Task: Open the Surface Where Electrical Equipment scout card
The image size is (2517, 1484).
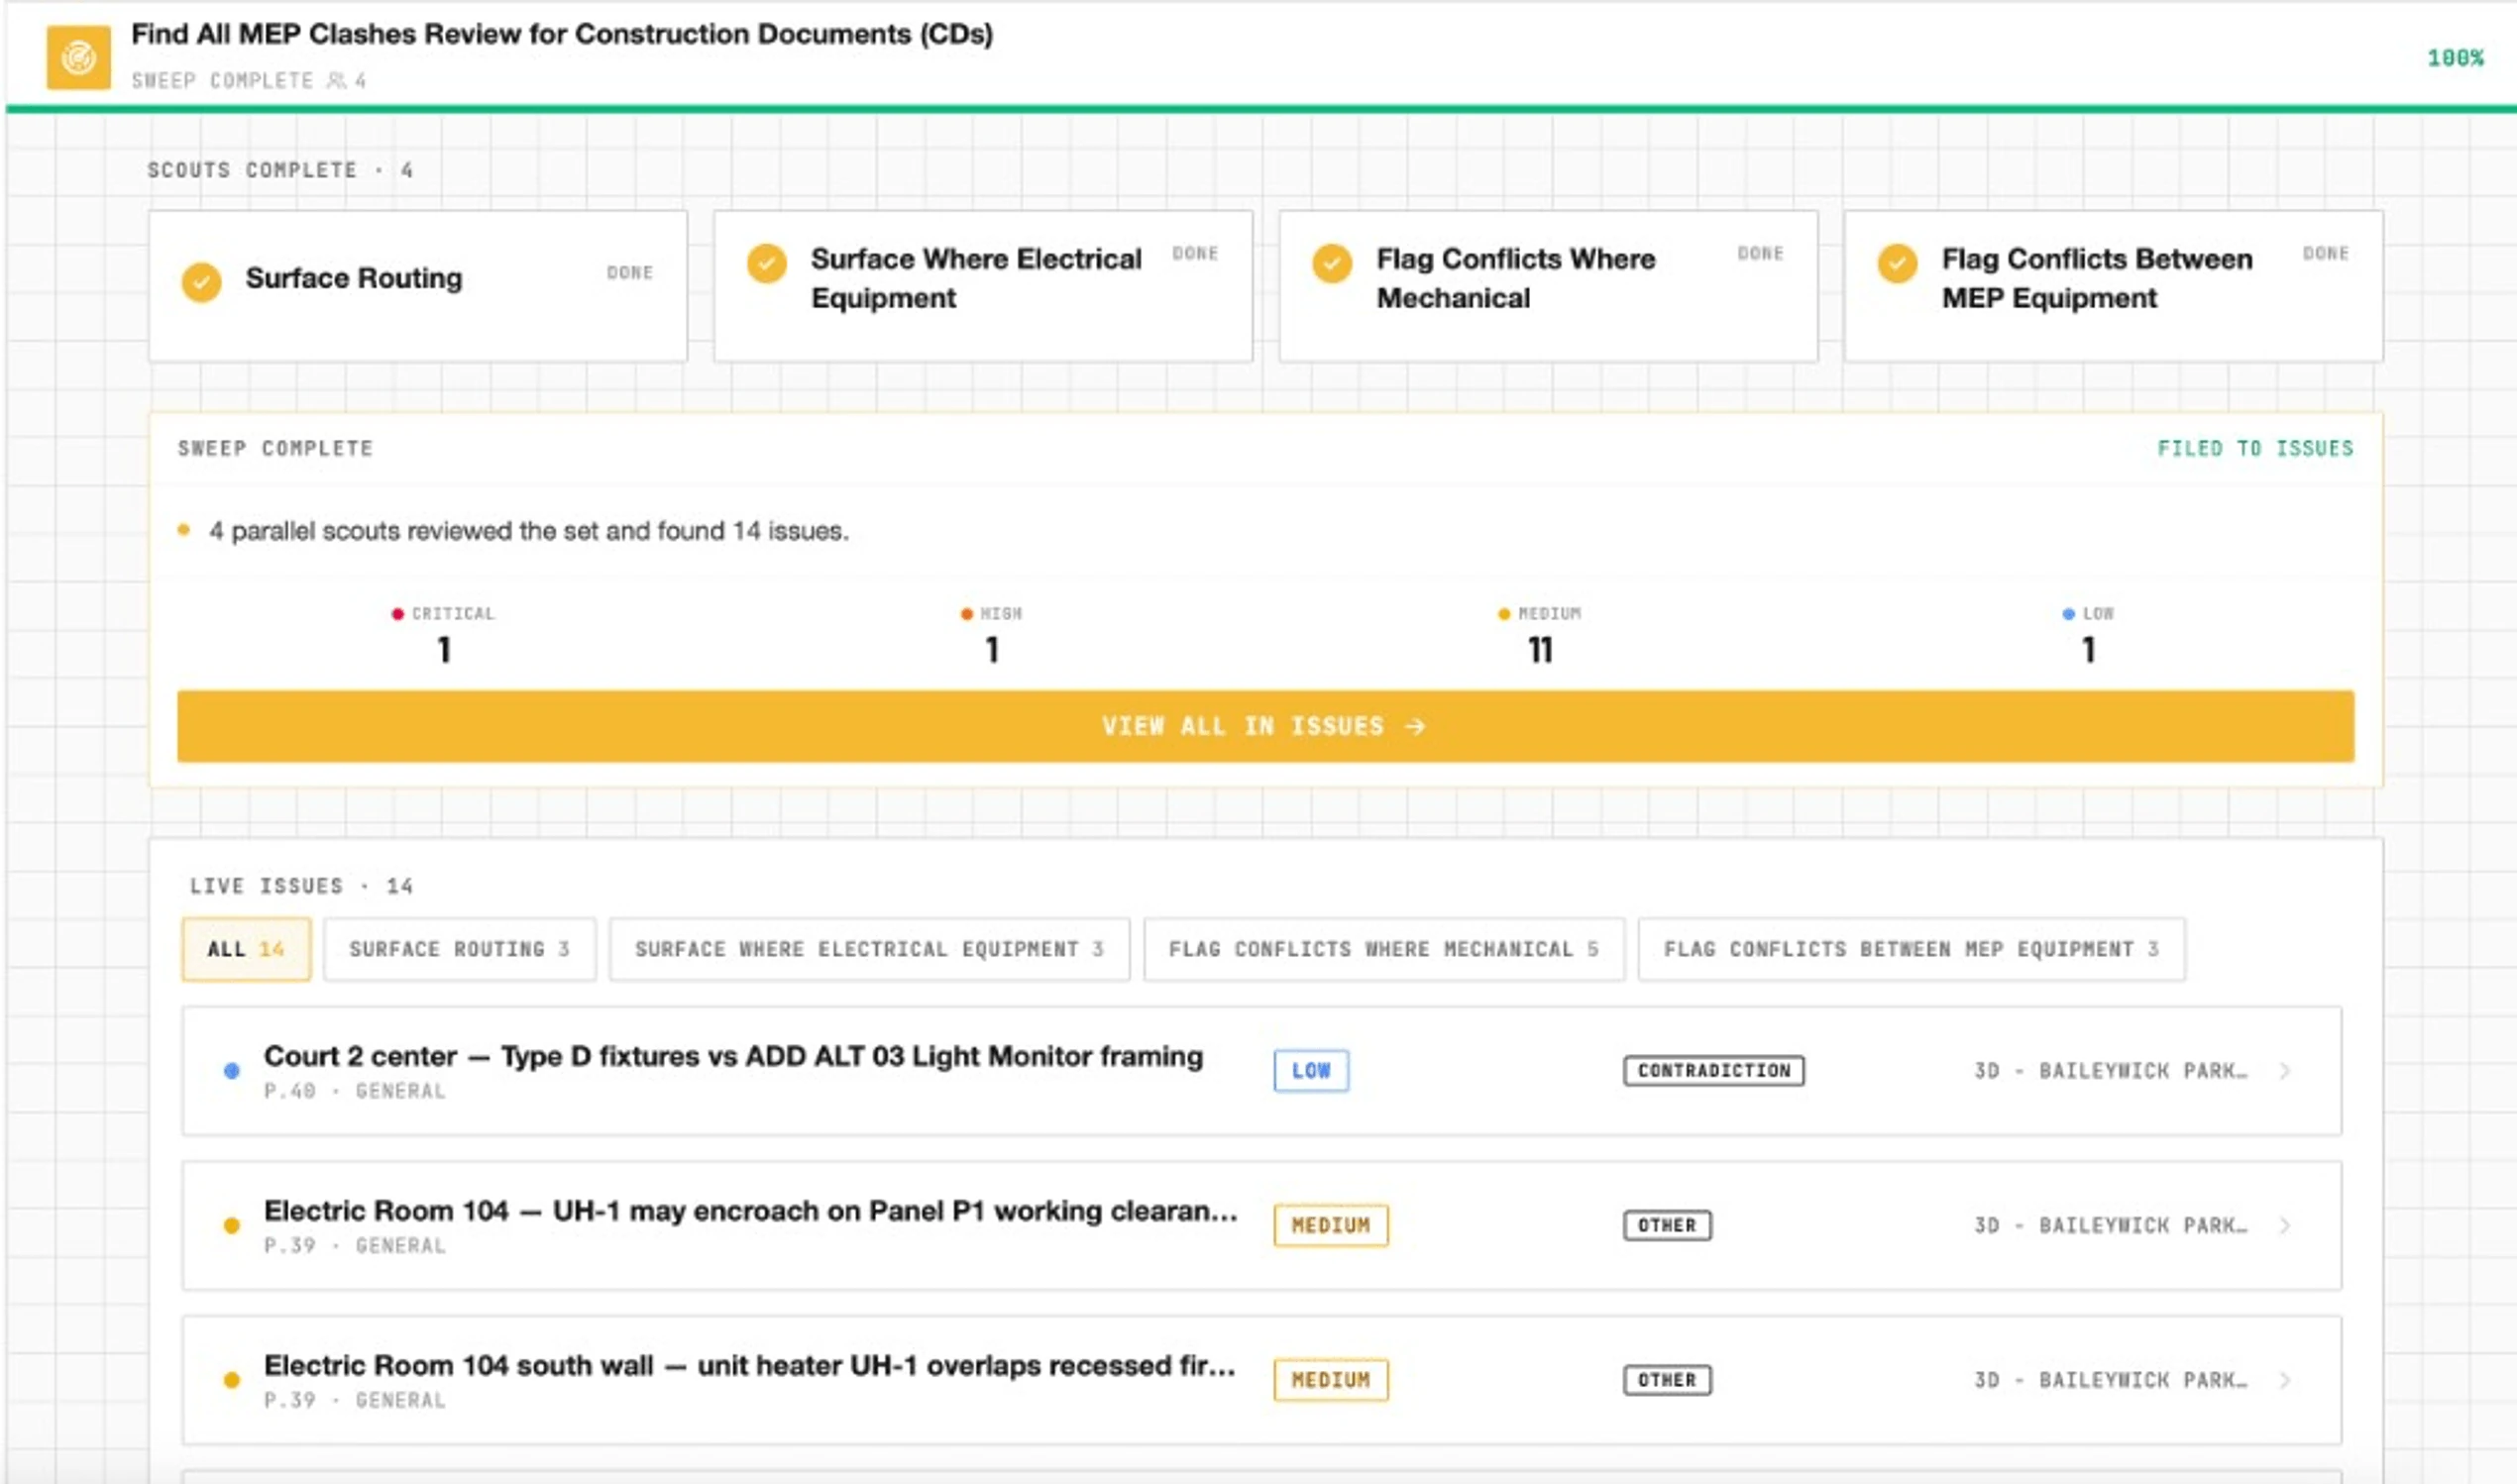Action: 983,285
